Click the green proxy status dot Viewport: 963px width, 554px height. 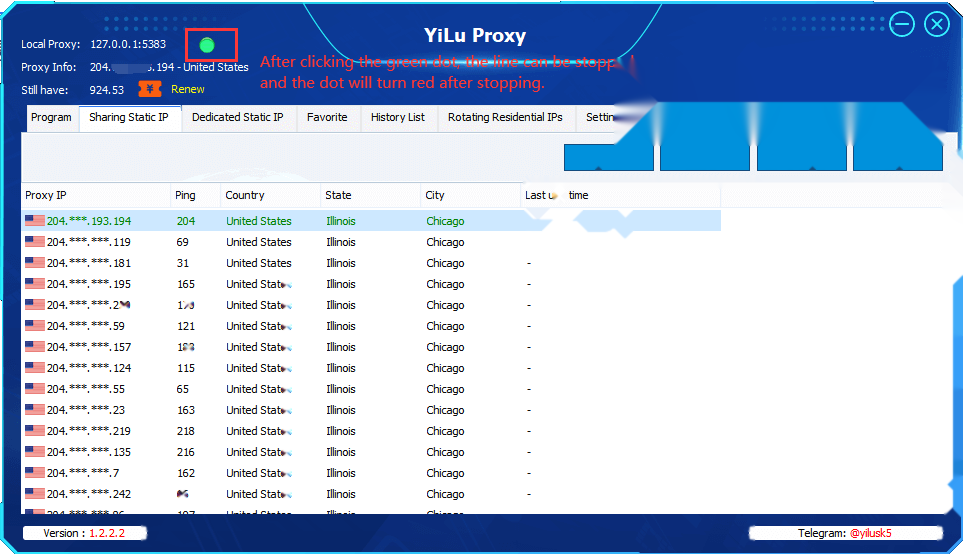pos(207,45)
